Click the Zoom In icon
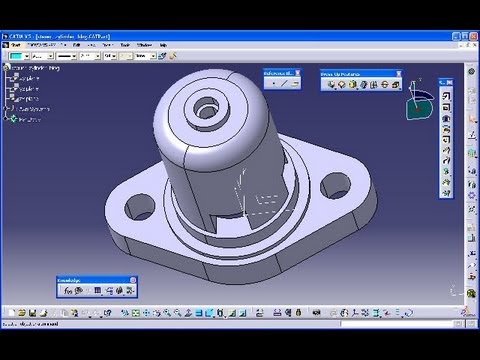The image size is (480, 360). pos(168,313)
